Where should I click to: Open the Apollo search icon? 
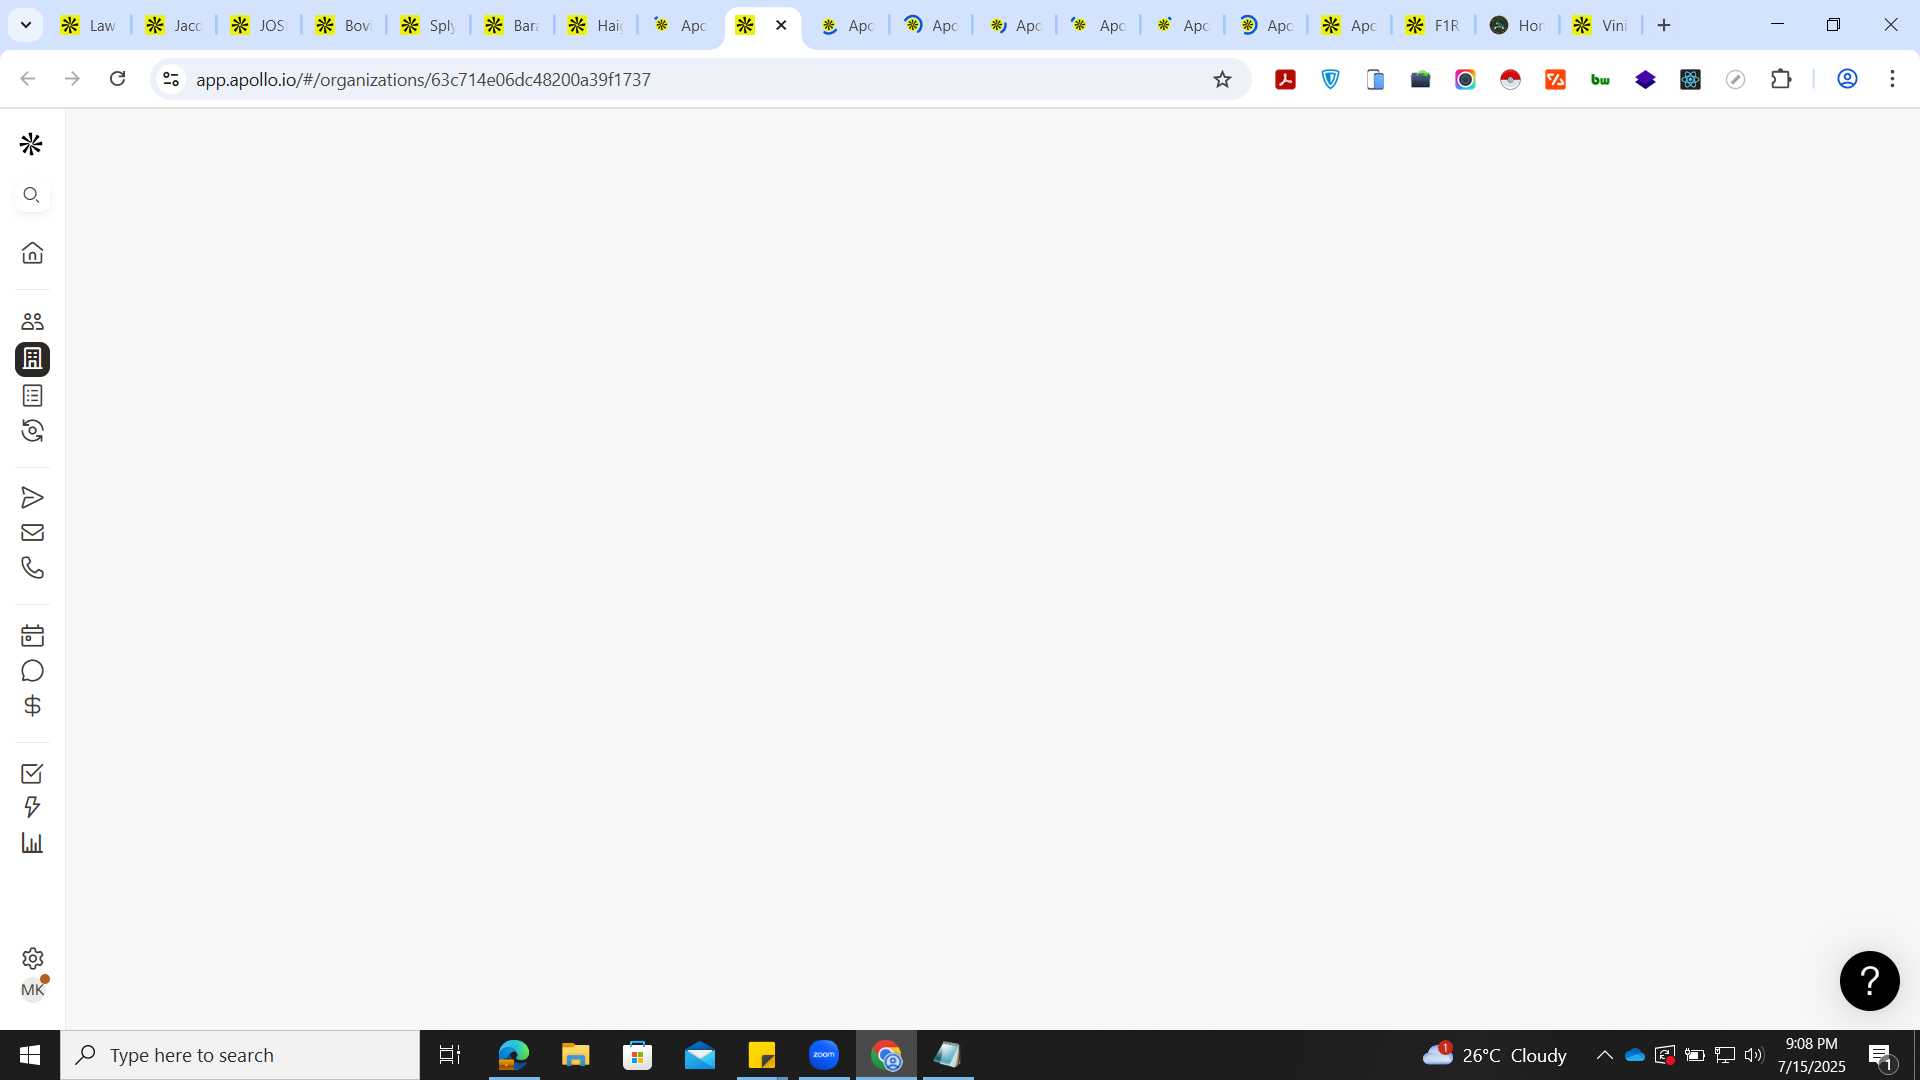coord(32,195)
